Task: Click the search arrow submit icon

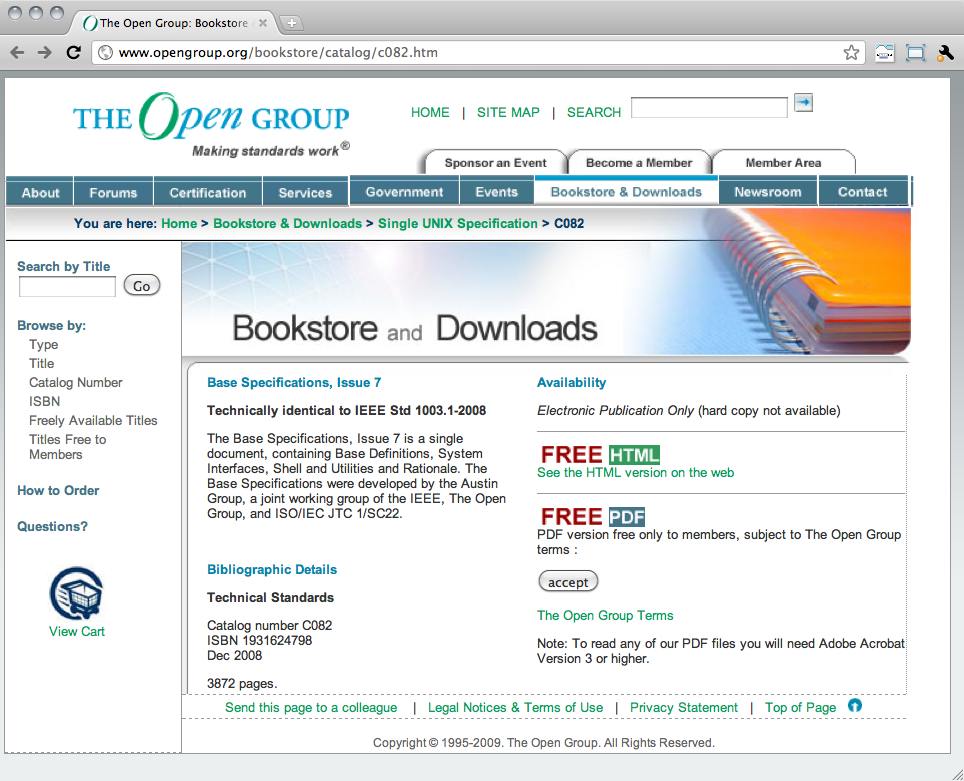Action: point(803,102)
